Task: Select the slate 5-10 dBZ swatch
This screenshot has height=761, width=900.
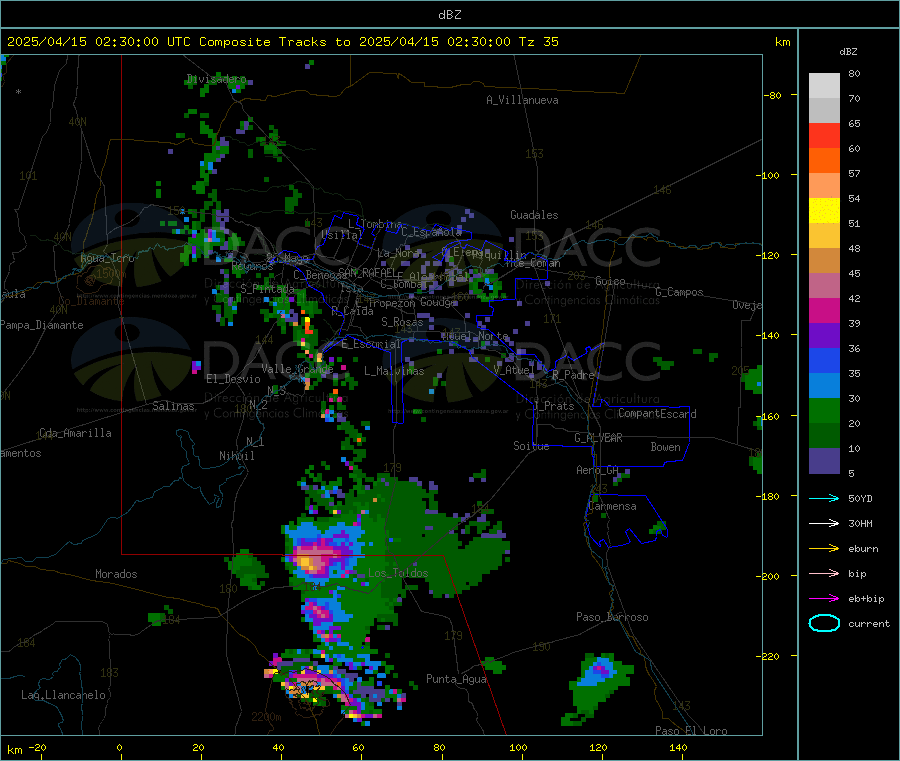Action: tap(824, 461)
